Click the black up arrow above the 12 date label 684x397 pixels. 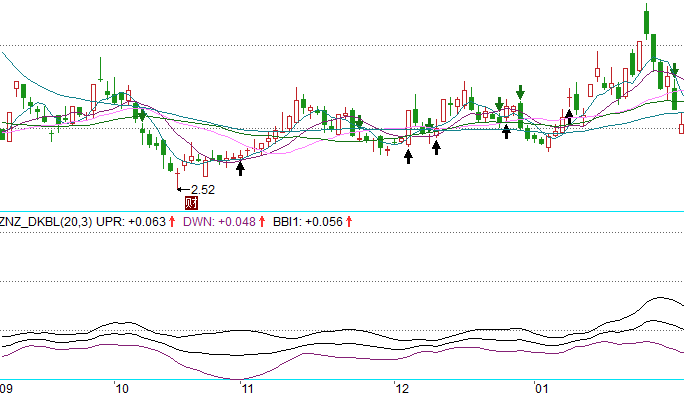click(x=408, y=157)
